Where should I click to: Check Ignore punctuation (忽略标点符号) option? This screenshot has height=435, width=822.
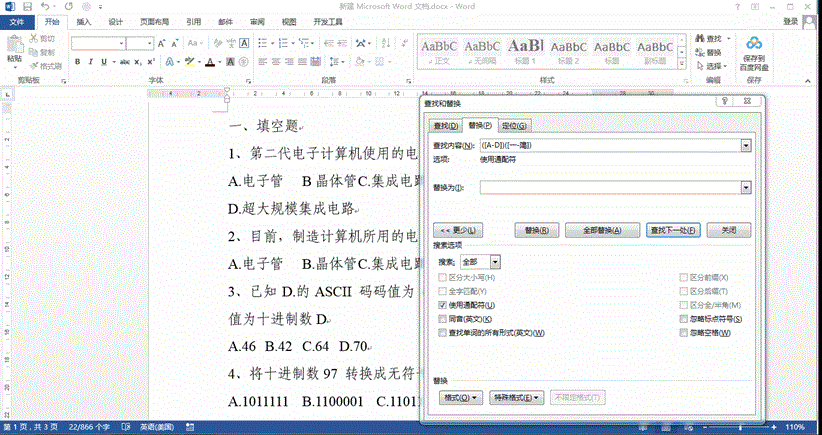684,318
